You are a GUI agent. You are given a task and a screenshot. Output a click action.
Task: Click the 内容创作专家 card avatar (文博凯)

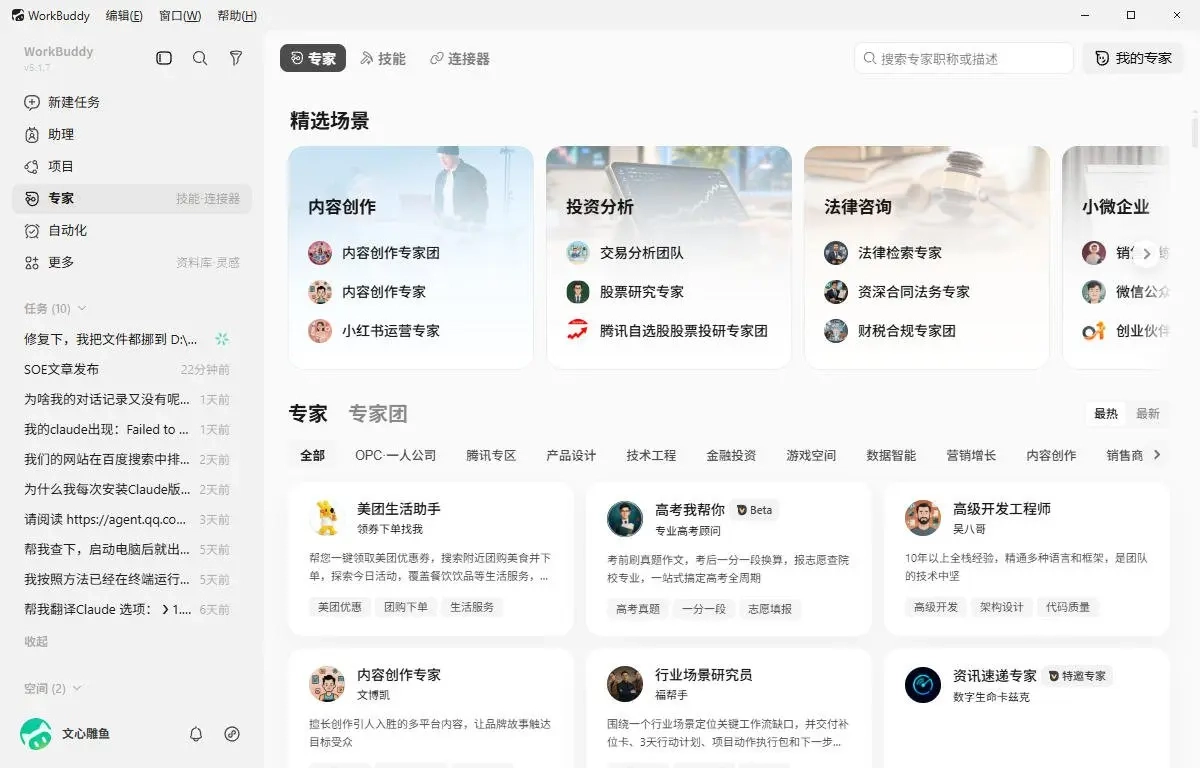[327, 684]
